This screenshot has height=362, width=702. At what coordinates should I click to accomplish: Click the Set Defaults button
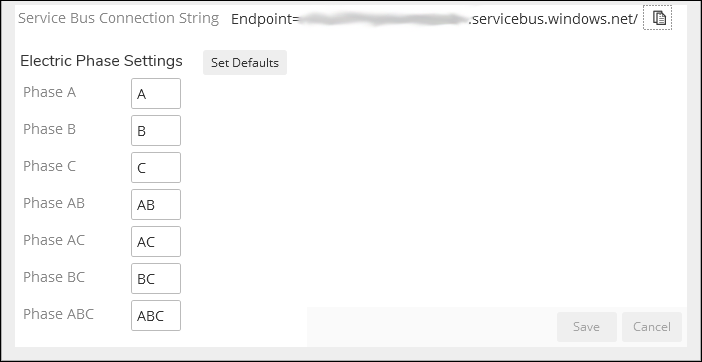tap(245, 63)
